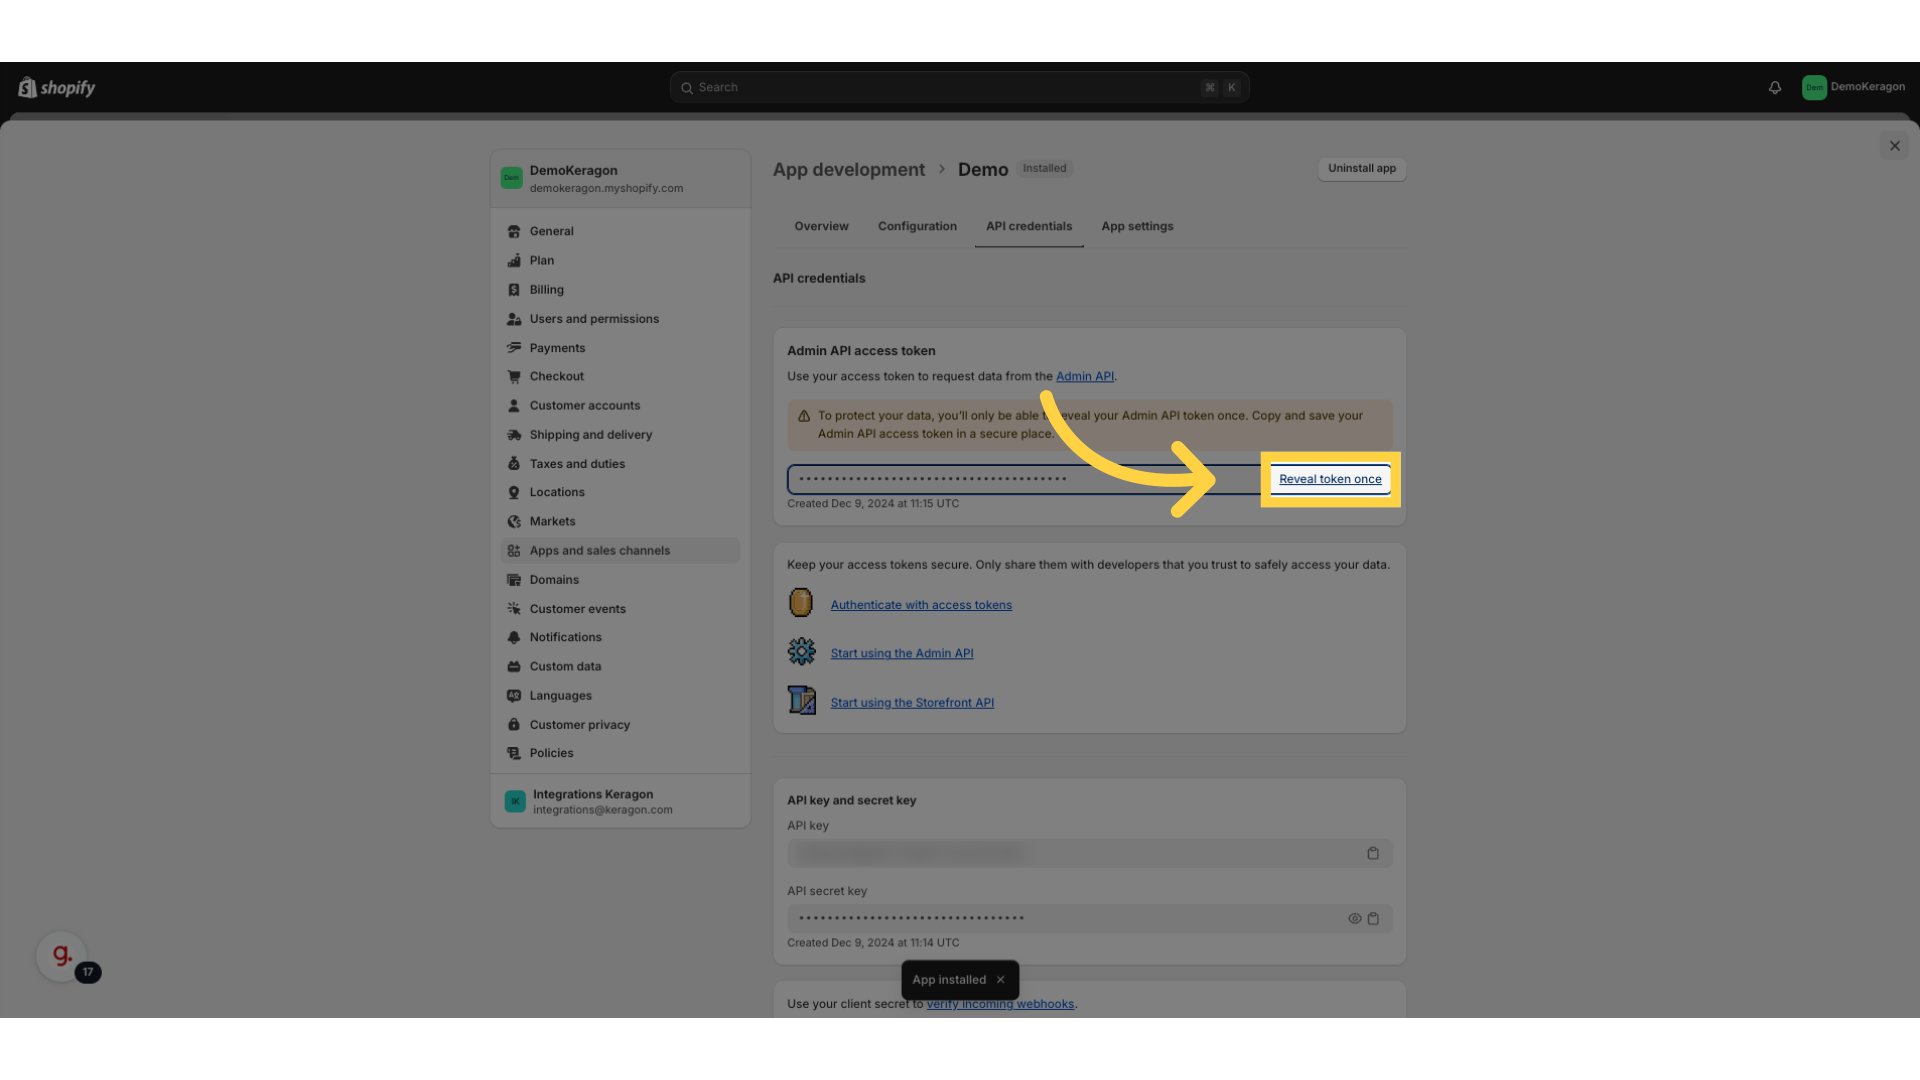The width and height of the screenshot is (1920, 1080).
Task: Open Start using the Storefront API link
Action: point(912,703)
